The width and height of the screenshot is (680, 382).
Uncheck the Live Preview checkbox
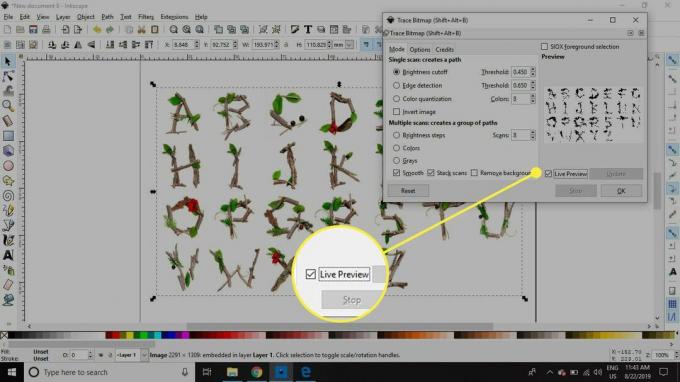tap(548, 174)
